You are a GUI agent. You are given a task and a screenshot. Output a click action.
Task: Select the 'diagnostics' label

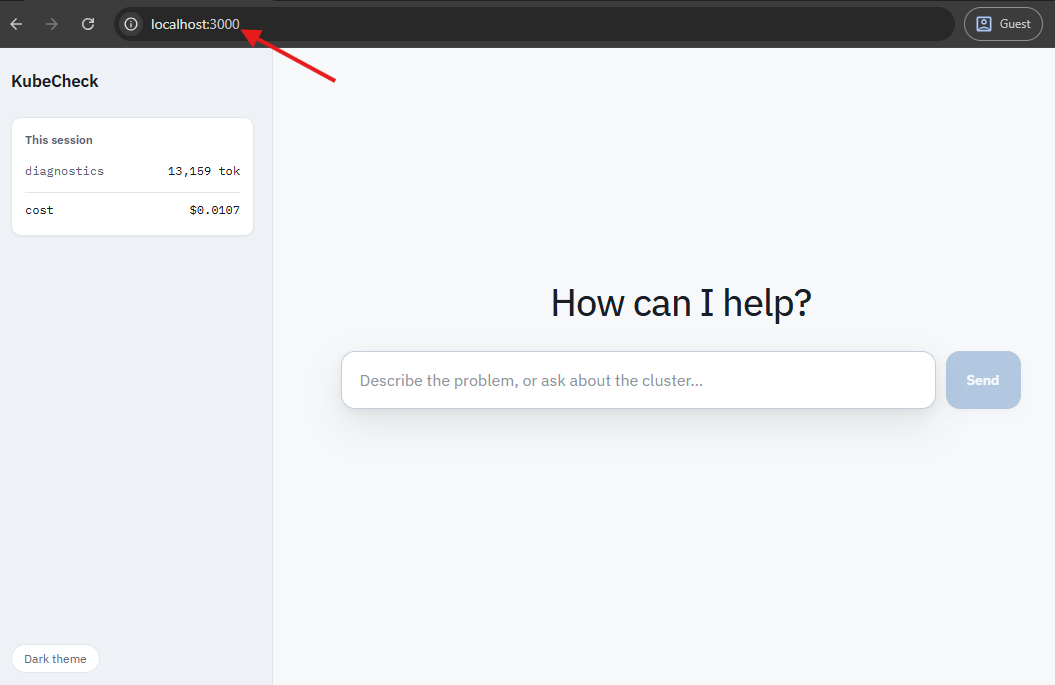point(65,171)
